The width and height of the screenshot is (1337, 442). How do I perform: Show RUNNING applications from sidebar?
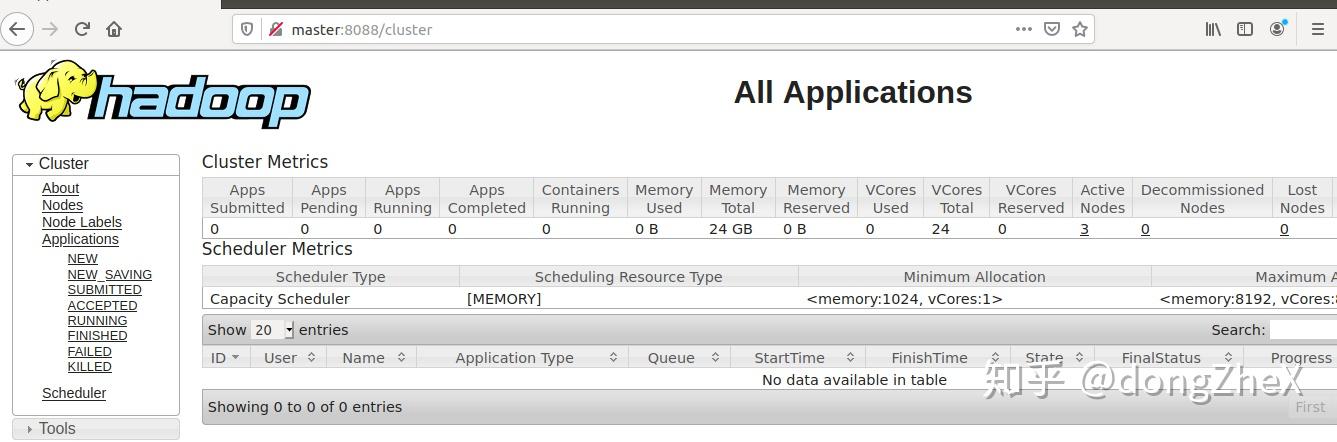[x=97, y=321]
